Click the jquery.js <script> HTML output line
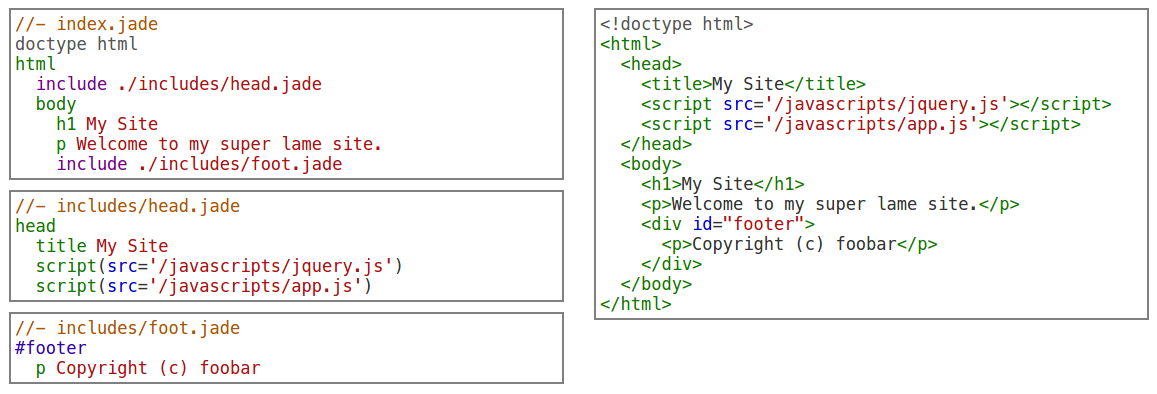 [876, 104]
